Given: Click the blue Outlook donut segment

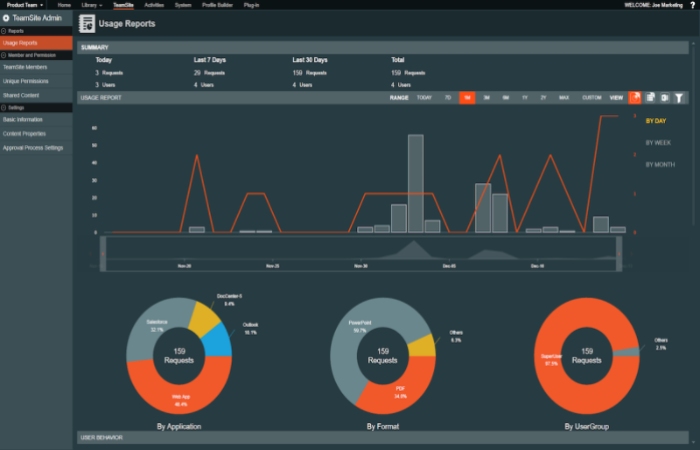Looking at the screenshot, I should pos(219,340).
